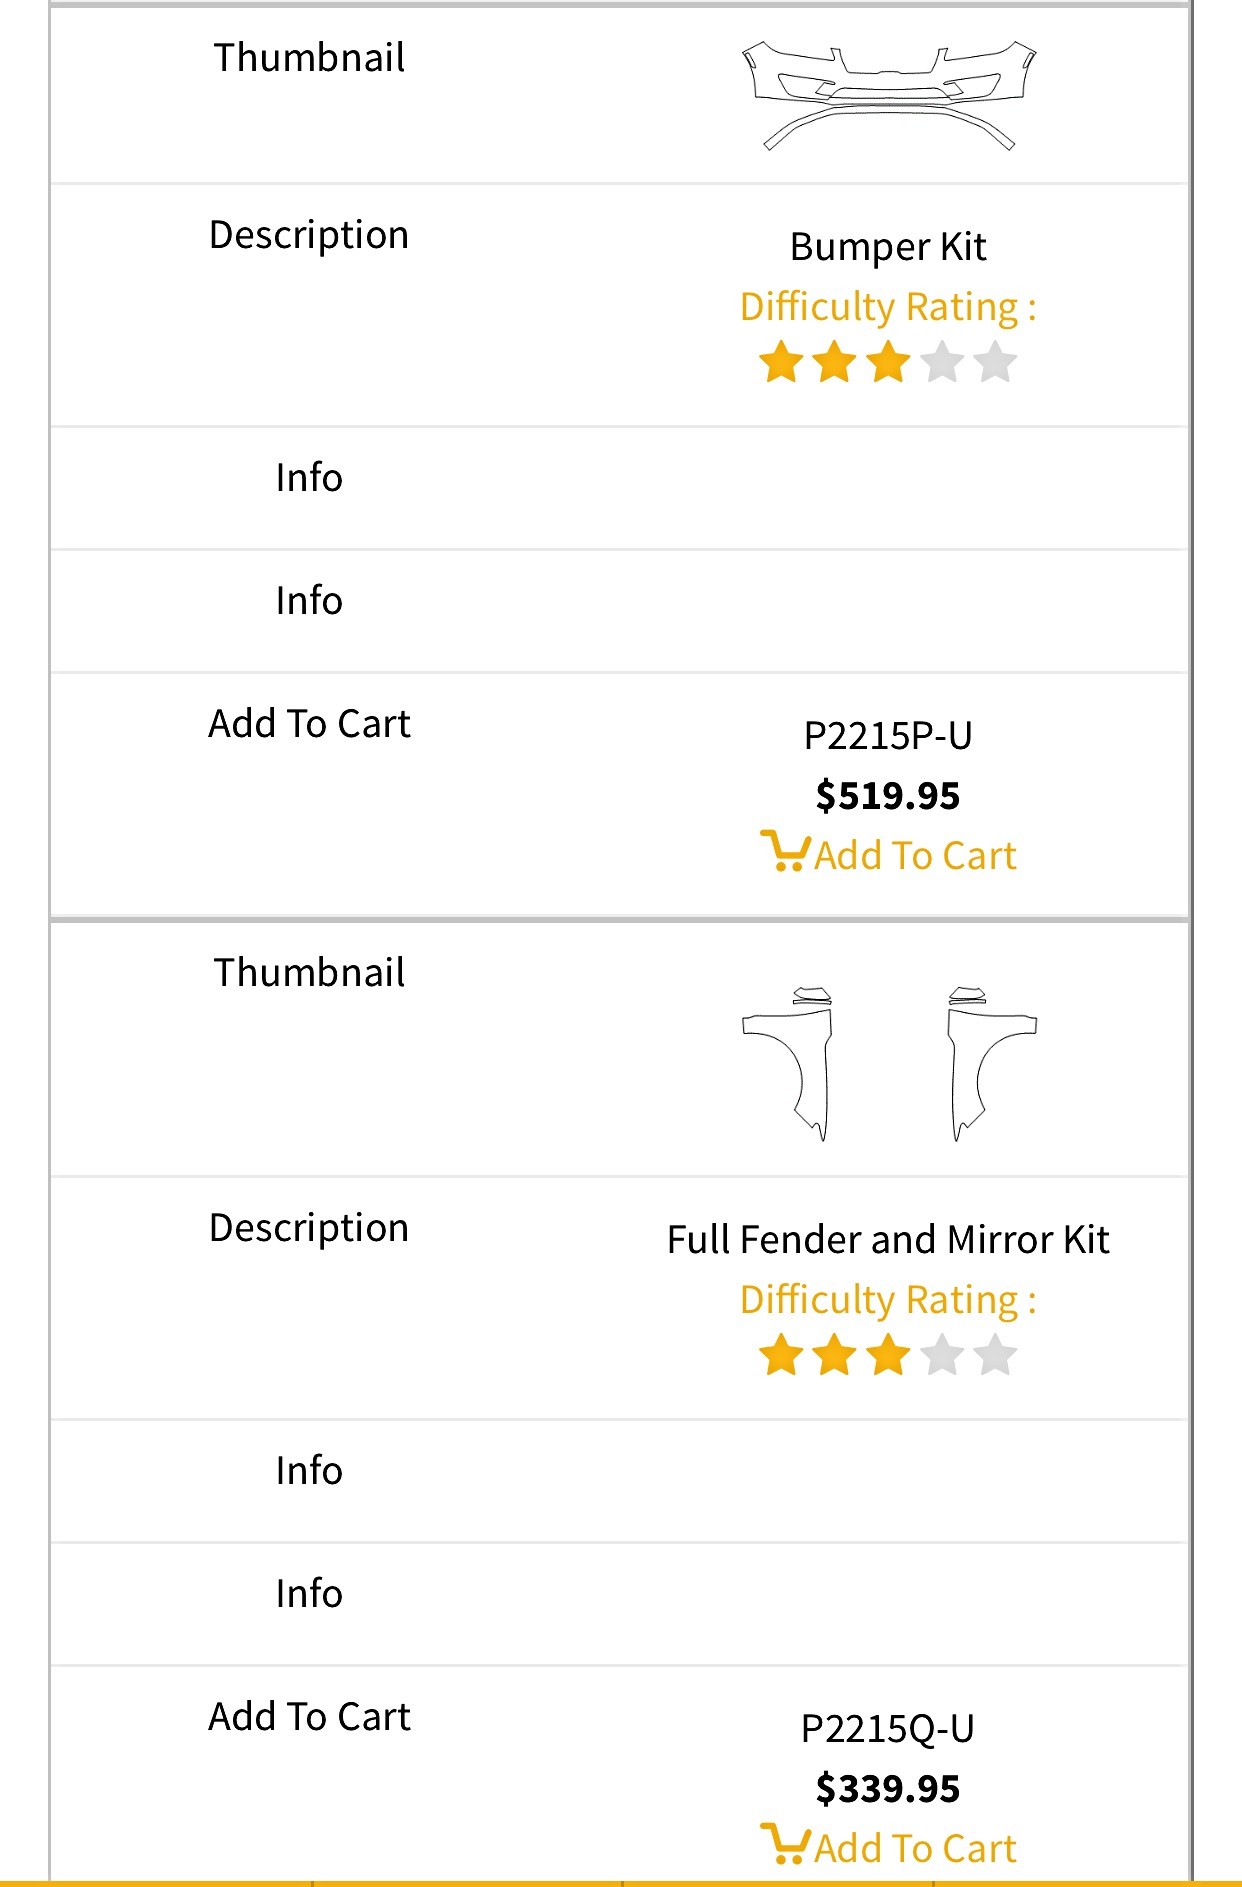The height and width of the screenshot is (1887, 1242).
Task: Open the fender and mirror kit thumbnail
Action: tap(889, 1063)
